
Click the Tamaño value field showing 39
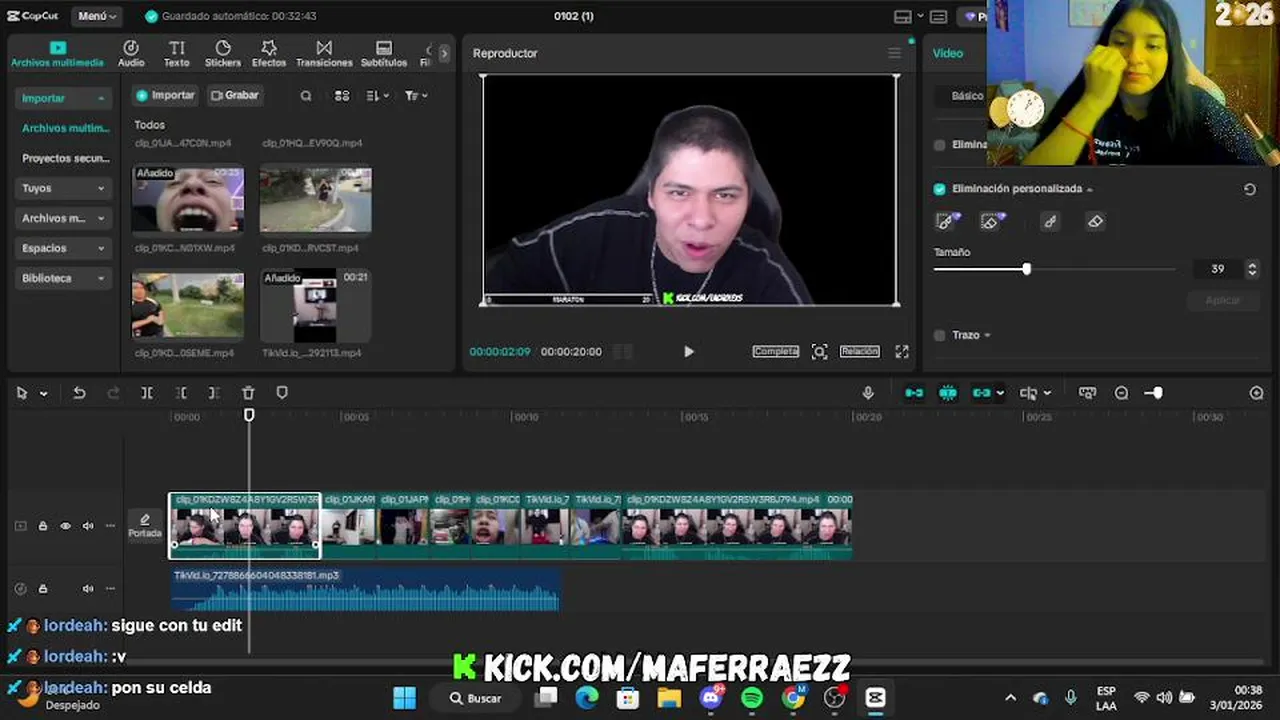click(x=1218, y=269)
